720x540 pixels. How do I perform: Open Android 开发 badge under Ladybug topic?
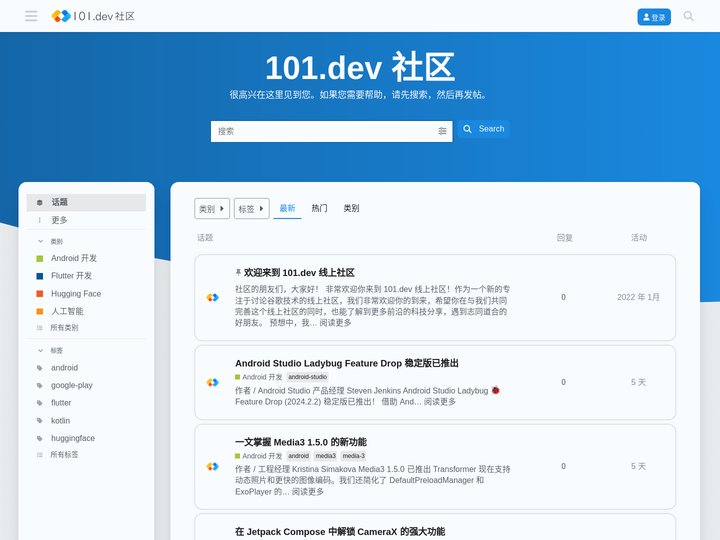pos(259,377)
